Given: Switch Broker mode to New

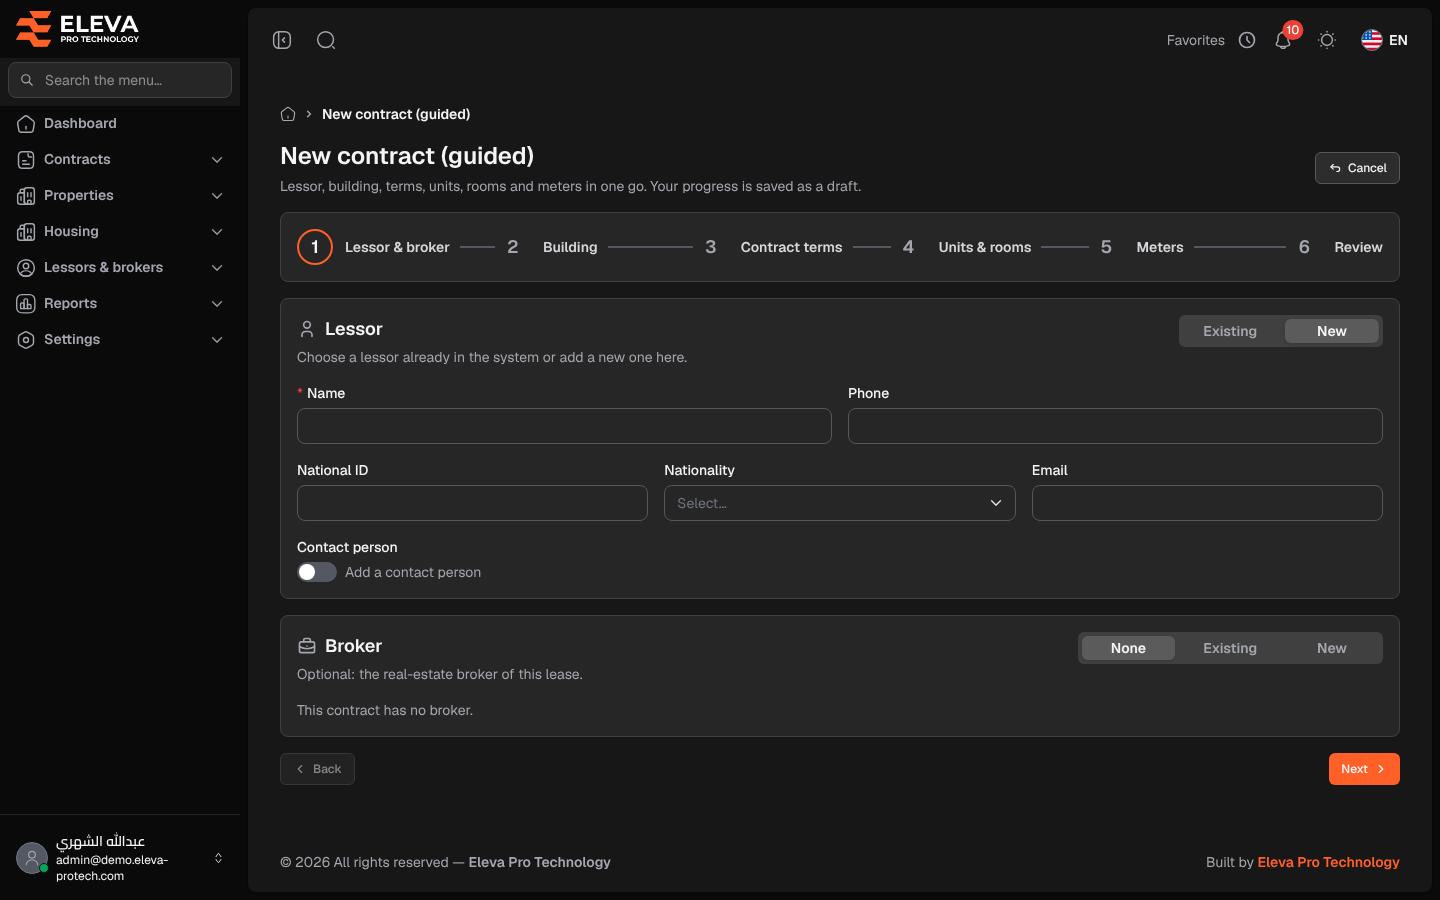Looking at the screenshot, I should pos(1332,648).
